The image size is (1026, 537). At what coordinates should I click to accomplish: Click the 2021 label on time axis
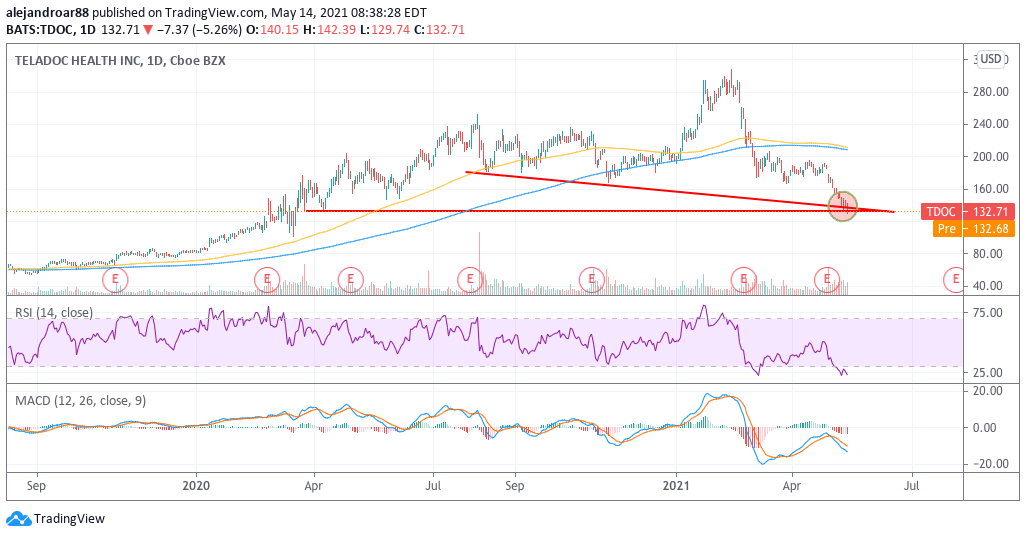pos(676,486)
